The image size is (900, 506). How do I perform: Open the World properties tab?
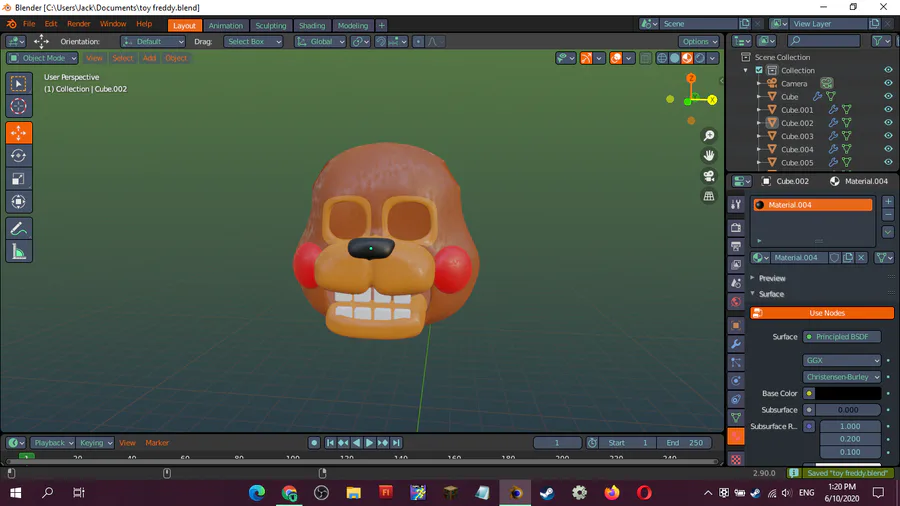(736, 301)
